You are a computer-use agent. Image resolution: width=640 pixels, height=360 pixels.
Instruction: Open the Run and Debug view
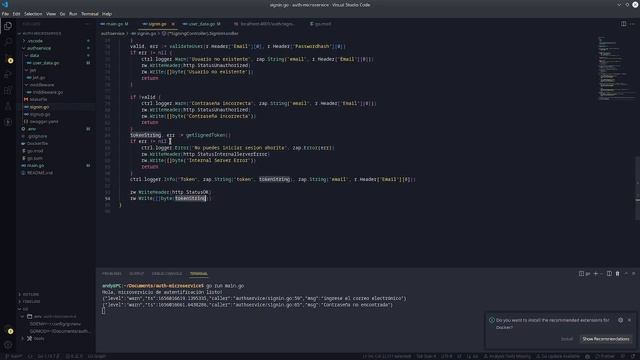pos(8,75)
